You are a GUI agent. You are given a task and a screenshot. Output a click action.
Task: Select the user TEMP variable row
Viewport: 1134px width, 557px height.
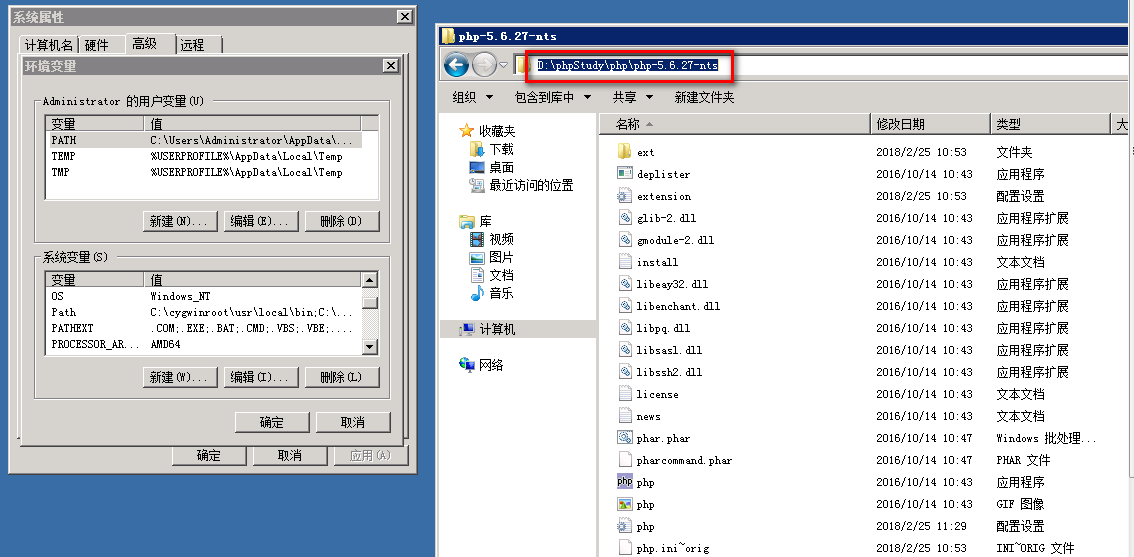point(205,156)
